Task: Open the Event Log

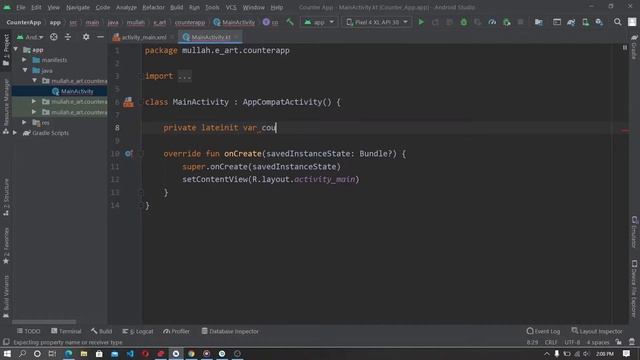Action: click(x=543, y=331)
